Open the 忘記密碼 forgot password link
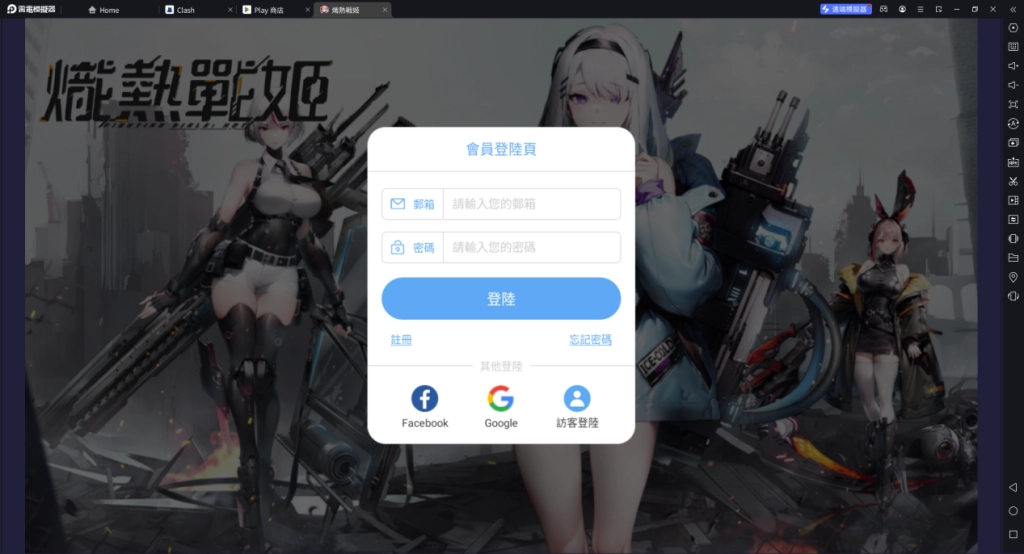Screen dimensions: 1024x554 click(590, 340)
